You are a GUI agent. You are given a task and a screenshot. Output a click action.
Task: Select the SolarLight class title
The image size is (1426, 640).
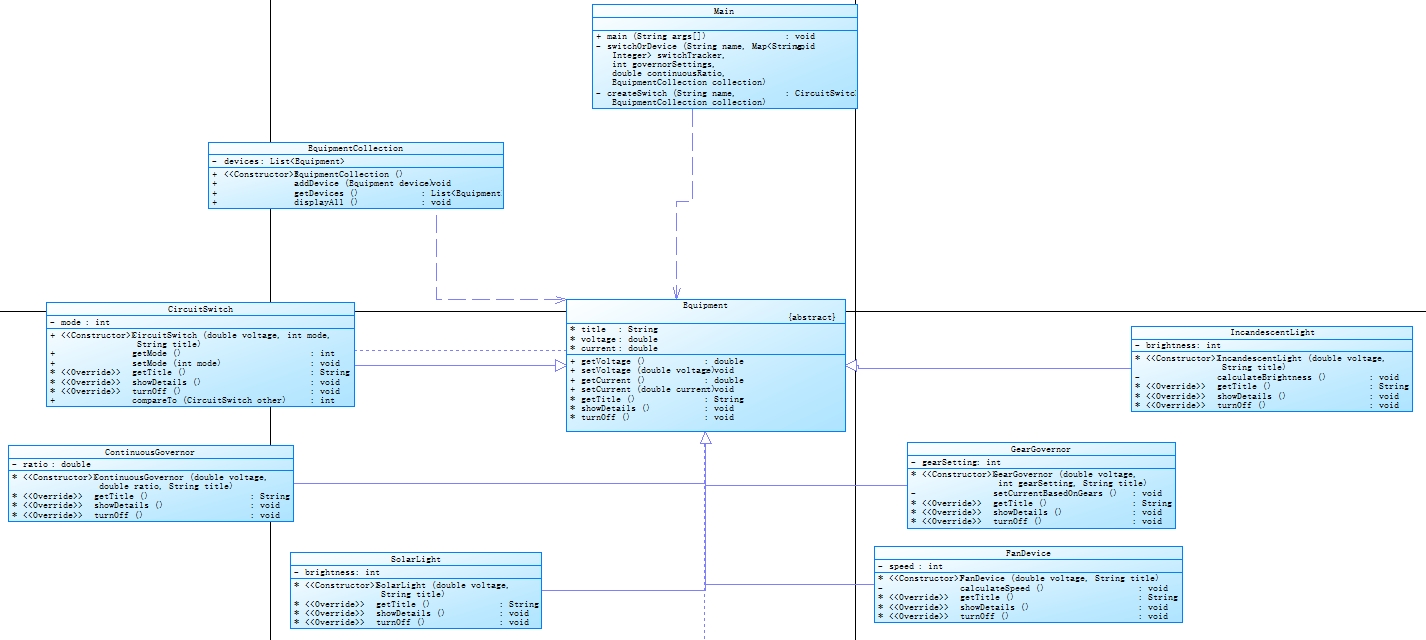(x=415, y=559)
